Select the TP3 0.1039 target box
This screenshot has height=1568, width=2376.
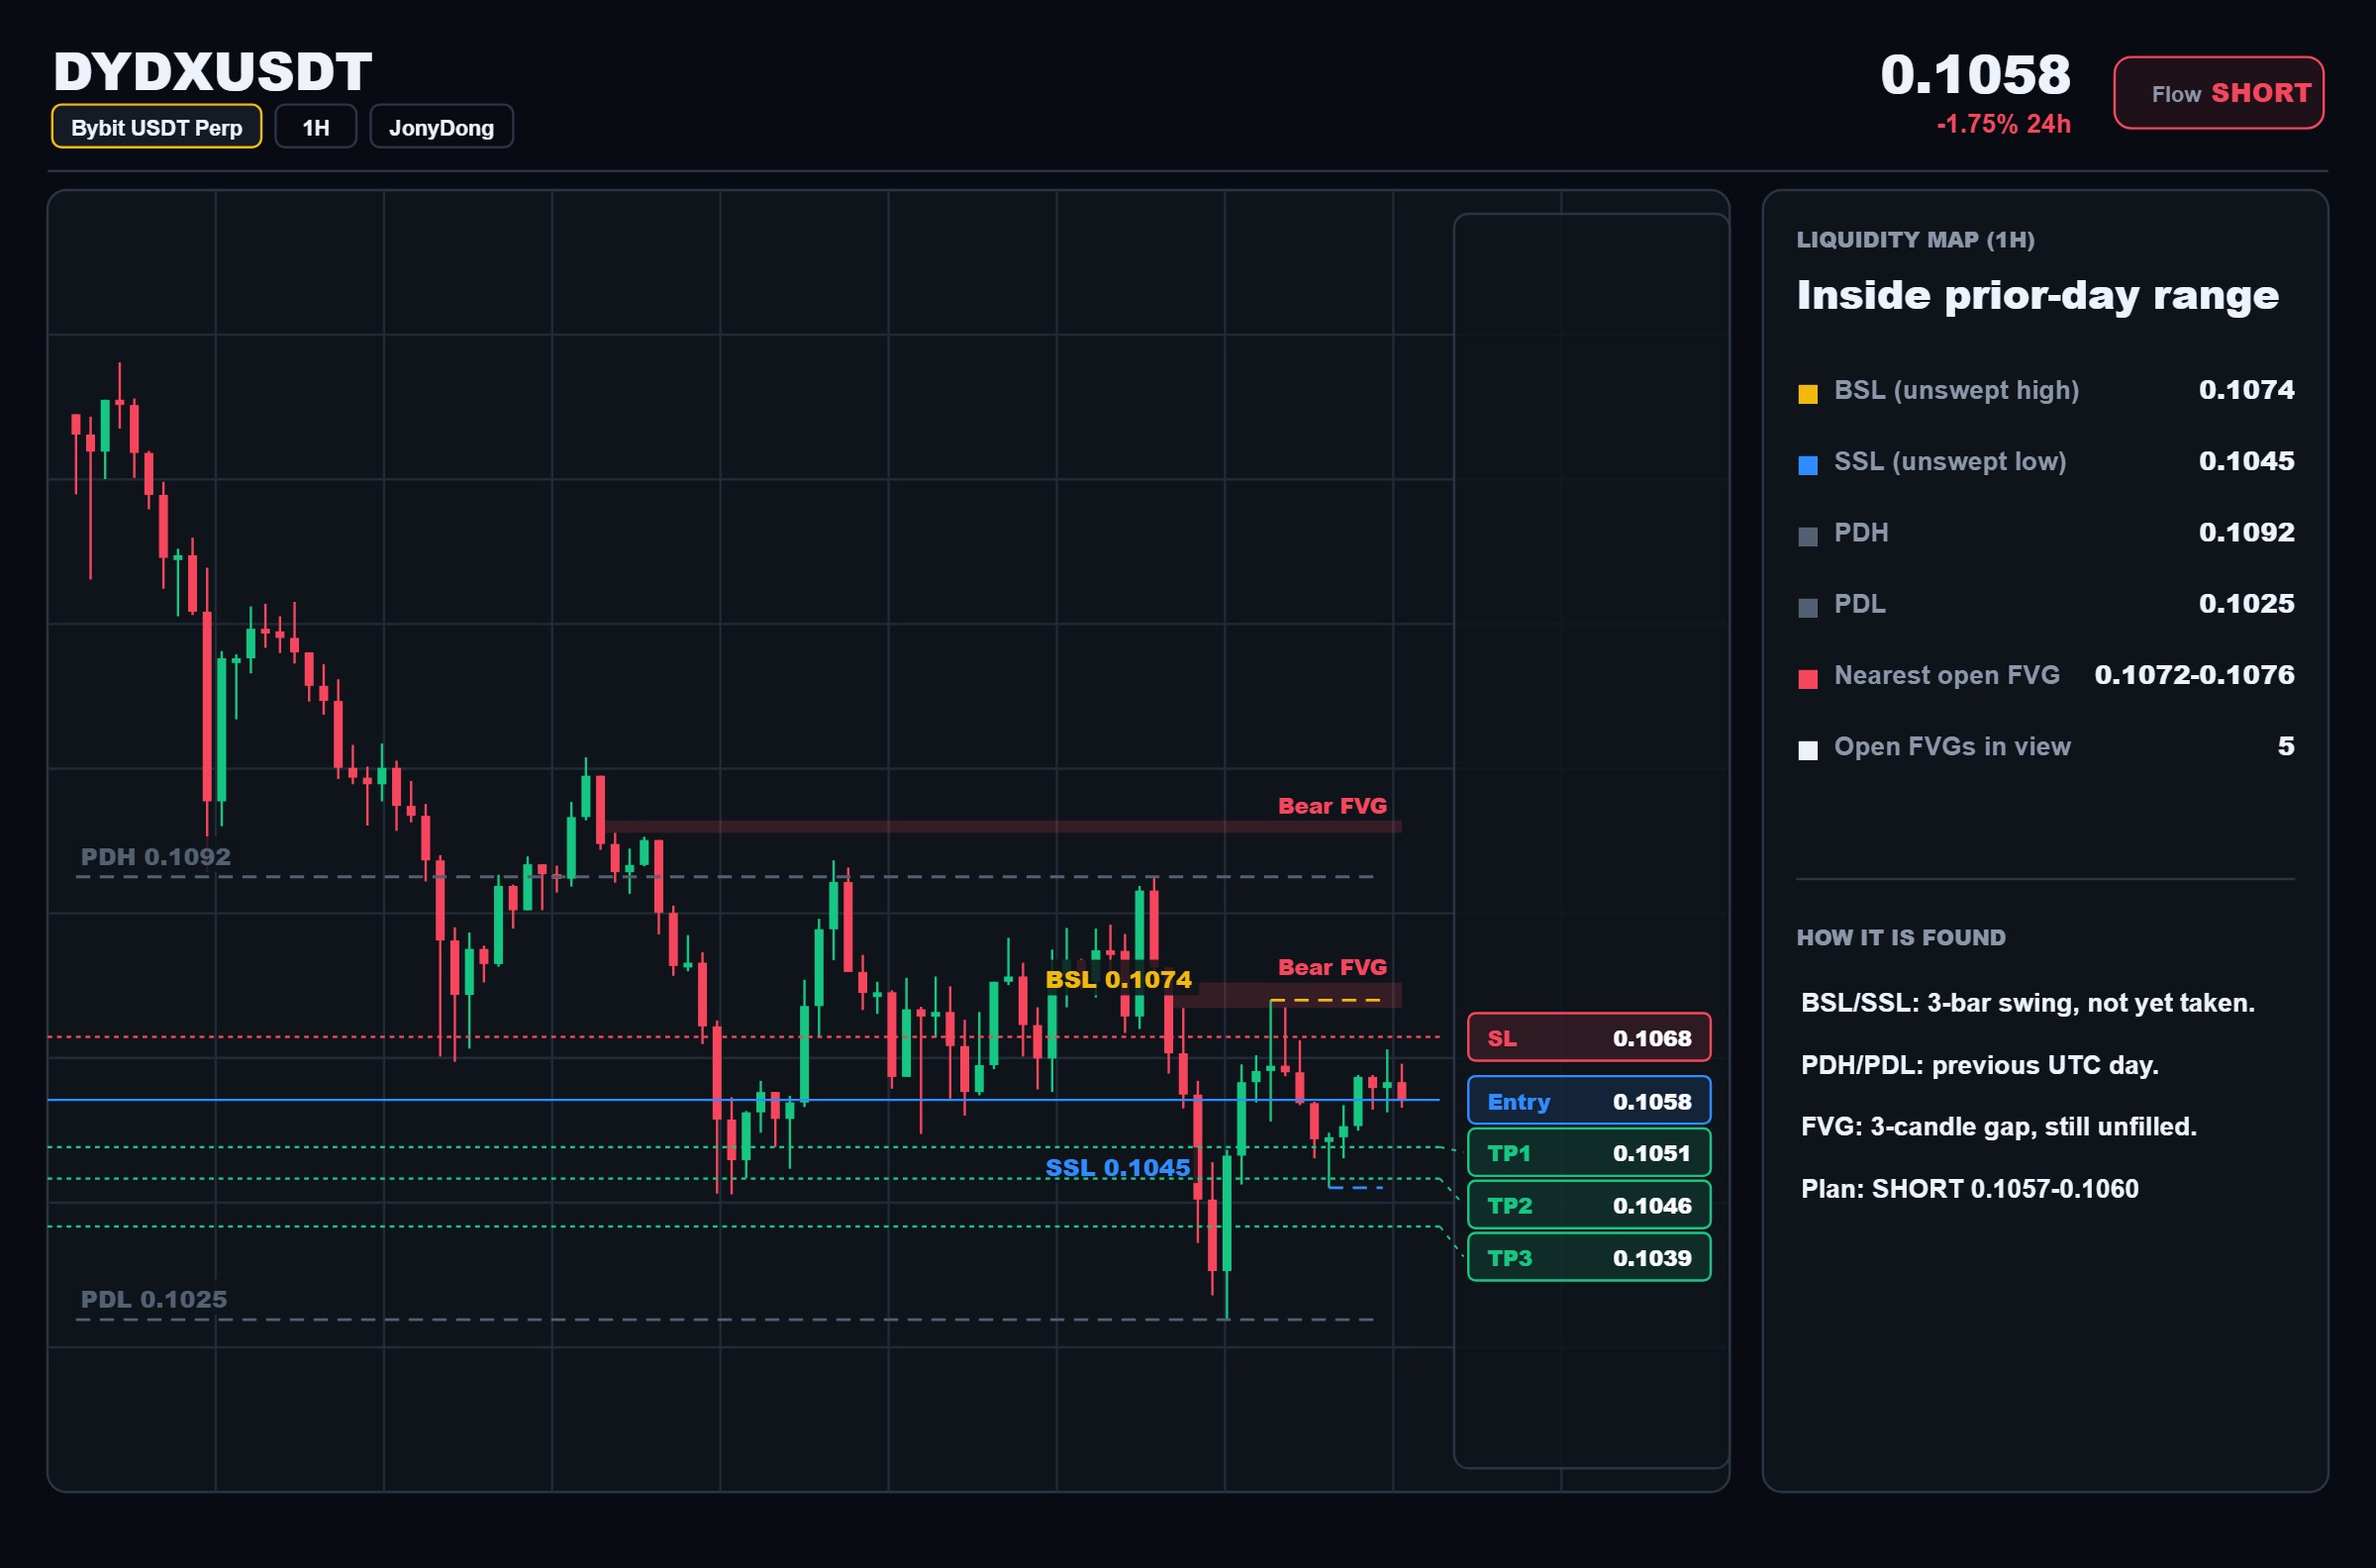1589,1258
